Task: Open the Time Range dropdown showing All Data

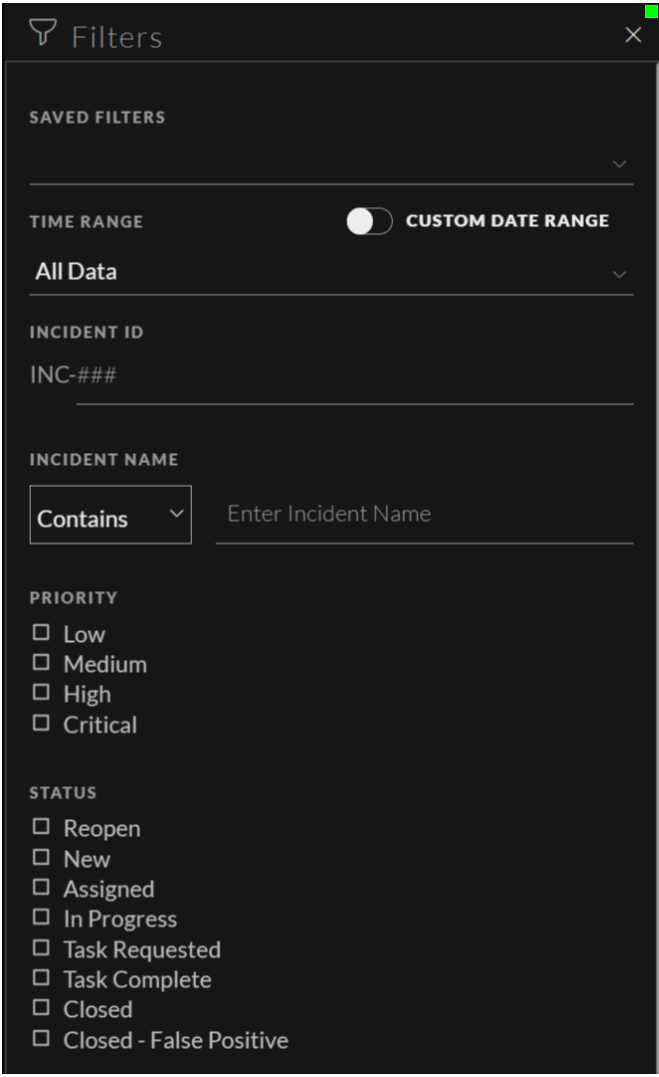Action: pyautogui.click(x=330, y=271)
